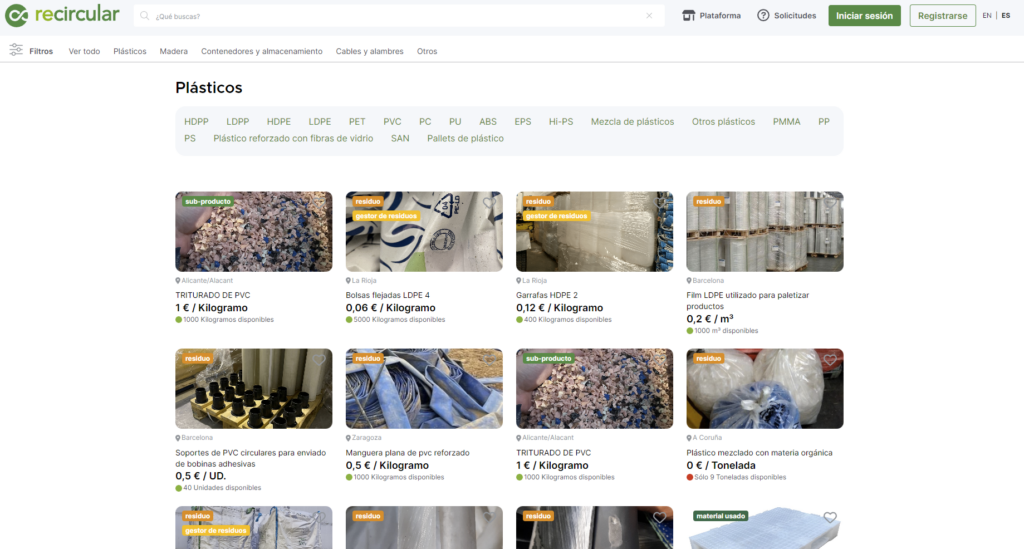Click the Film LDPE utilizado para paletizar title
Image resolution: width=1024 pixels, height=549 pixels.
pos(748,300)
